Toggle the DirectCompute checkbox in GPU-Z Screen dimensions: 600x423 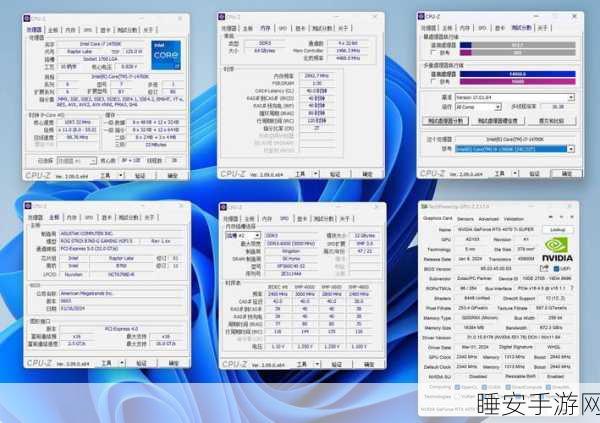tap(508, 387)
